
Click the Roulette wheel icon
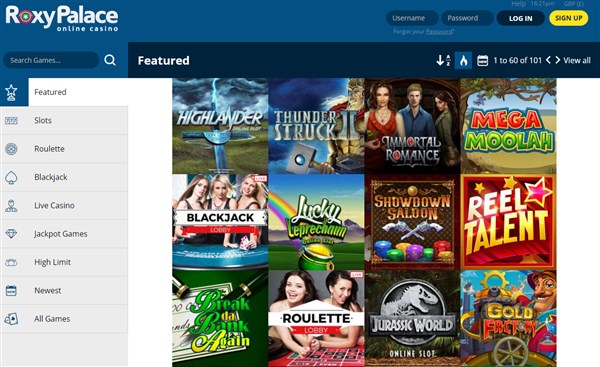coord(11,149)
